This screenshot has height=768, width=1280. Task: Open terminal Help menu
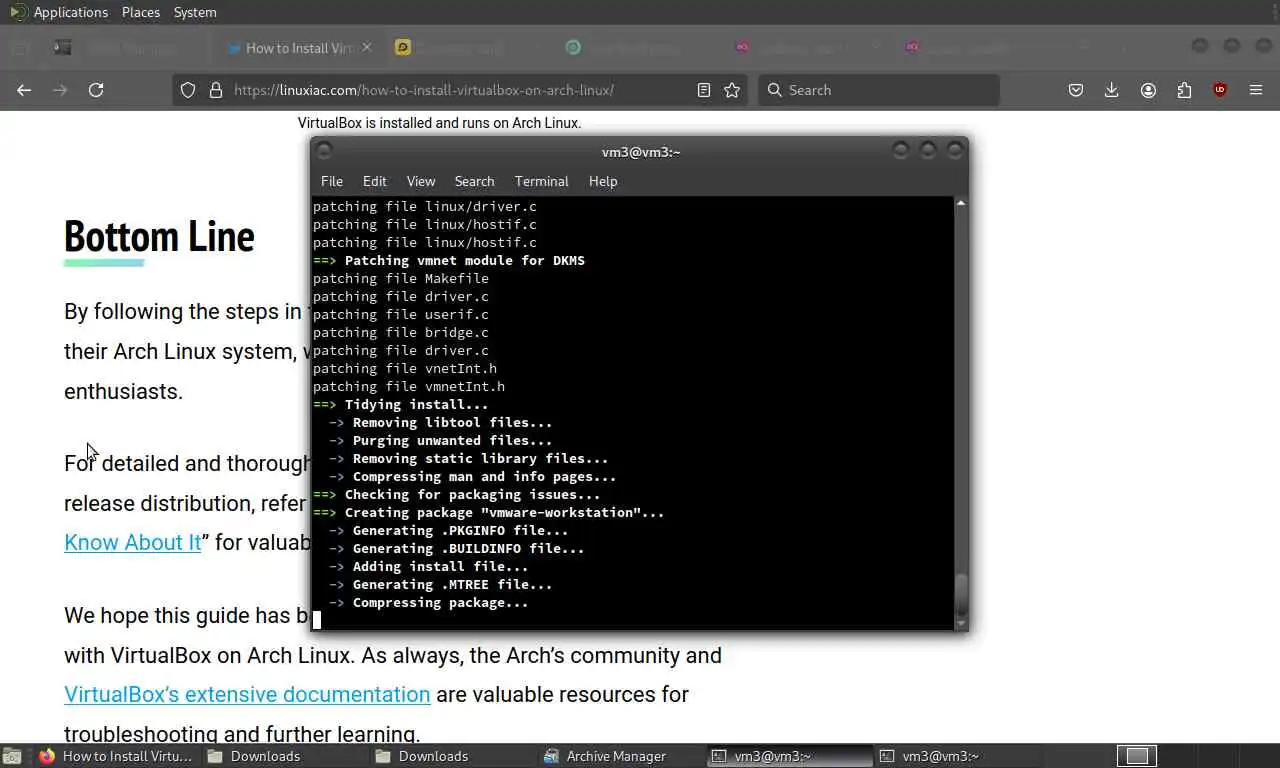pos(603,181)
